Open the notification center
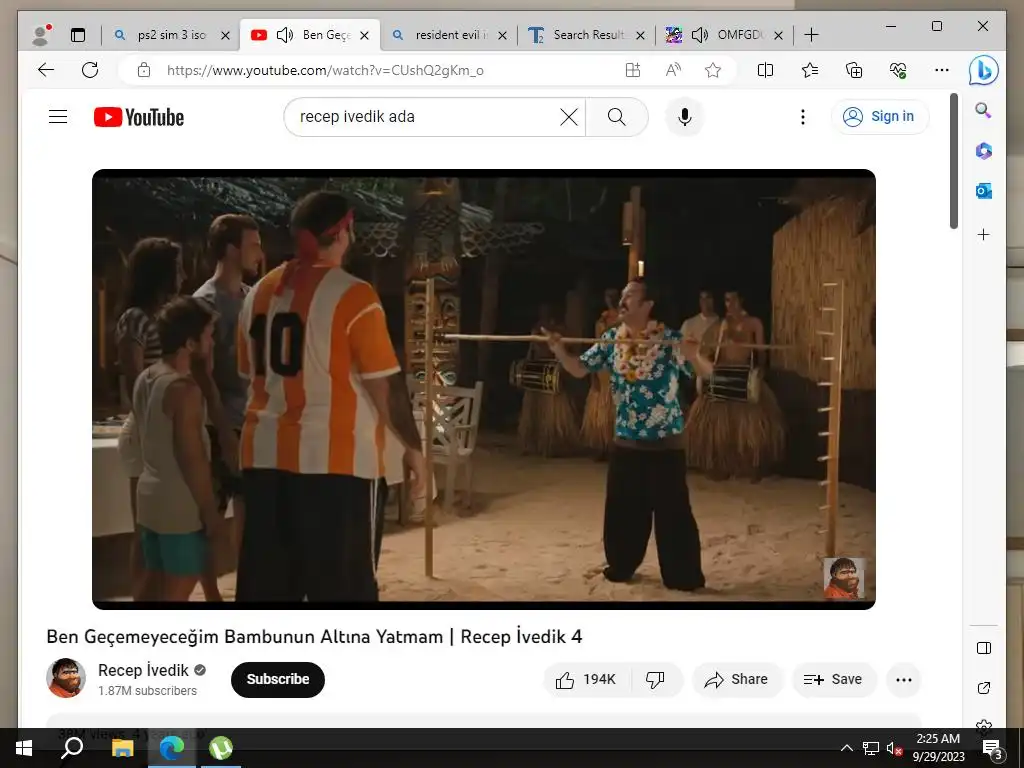This screenshot has width=1024, height=768. coord(992,748)
